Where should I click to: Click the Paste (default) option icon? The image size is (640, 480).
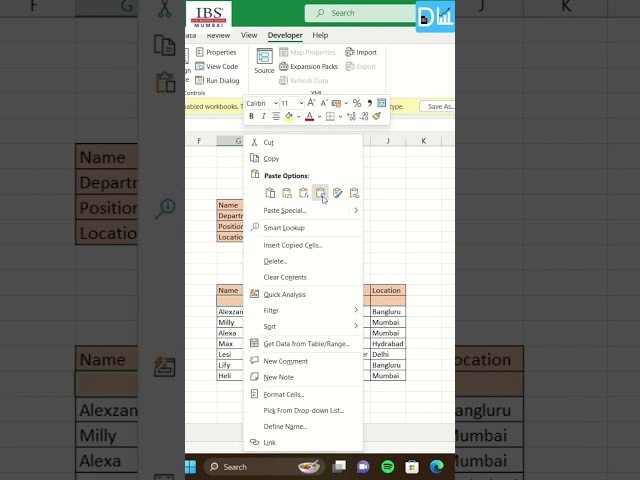(270, 193)
